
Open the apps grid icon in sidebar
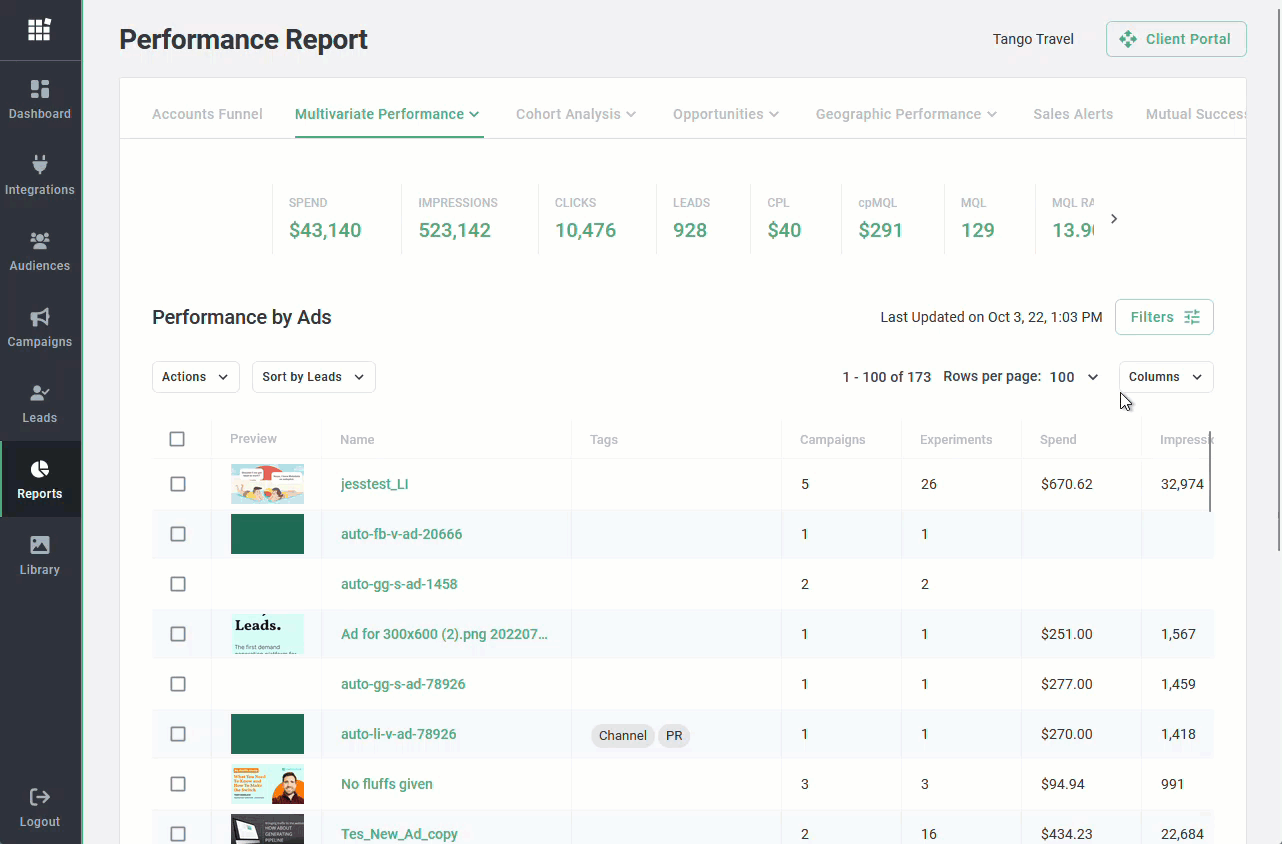click(x=39, y=30)
